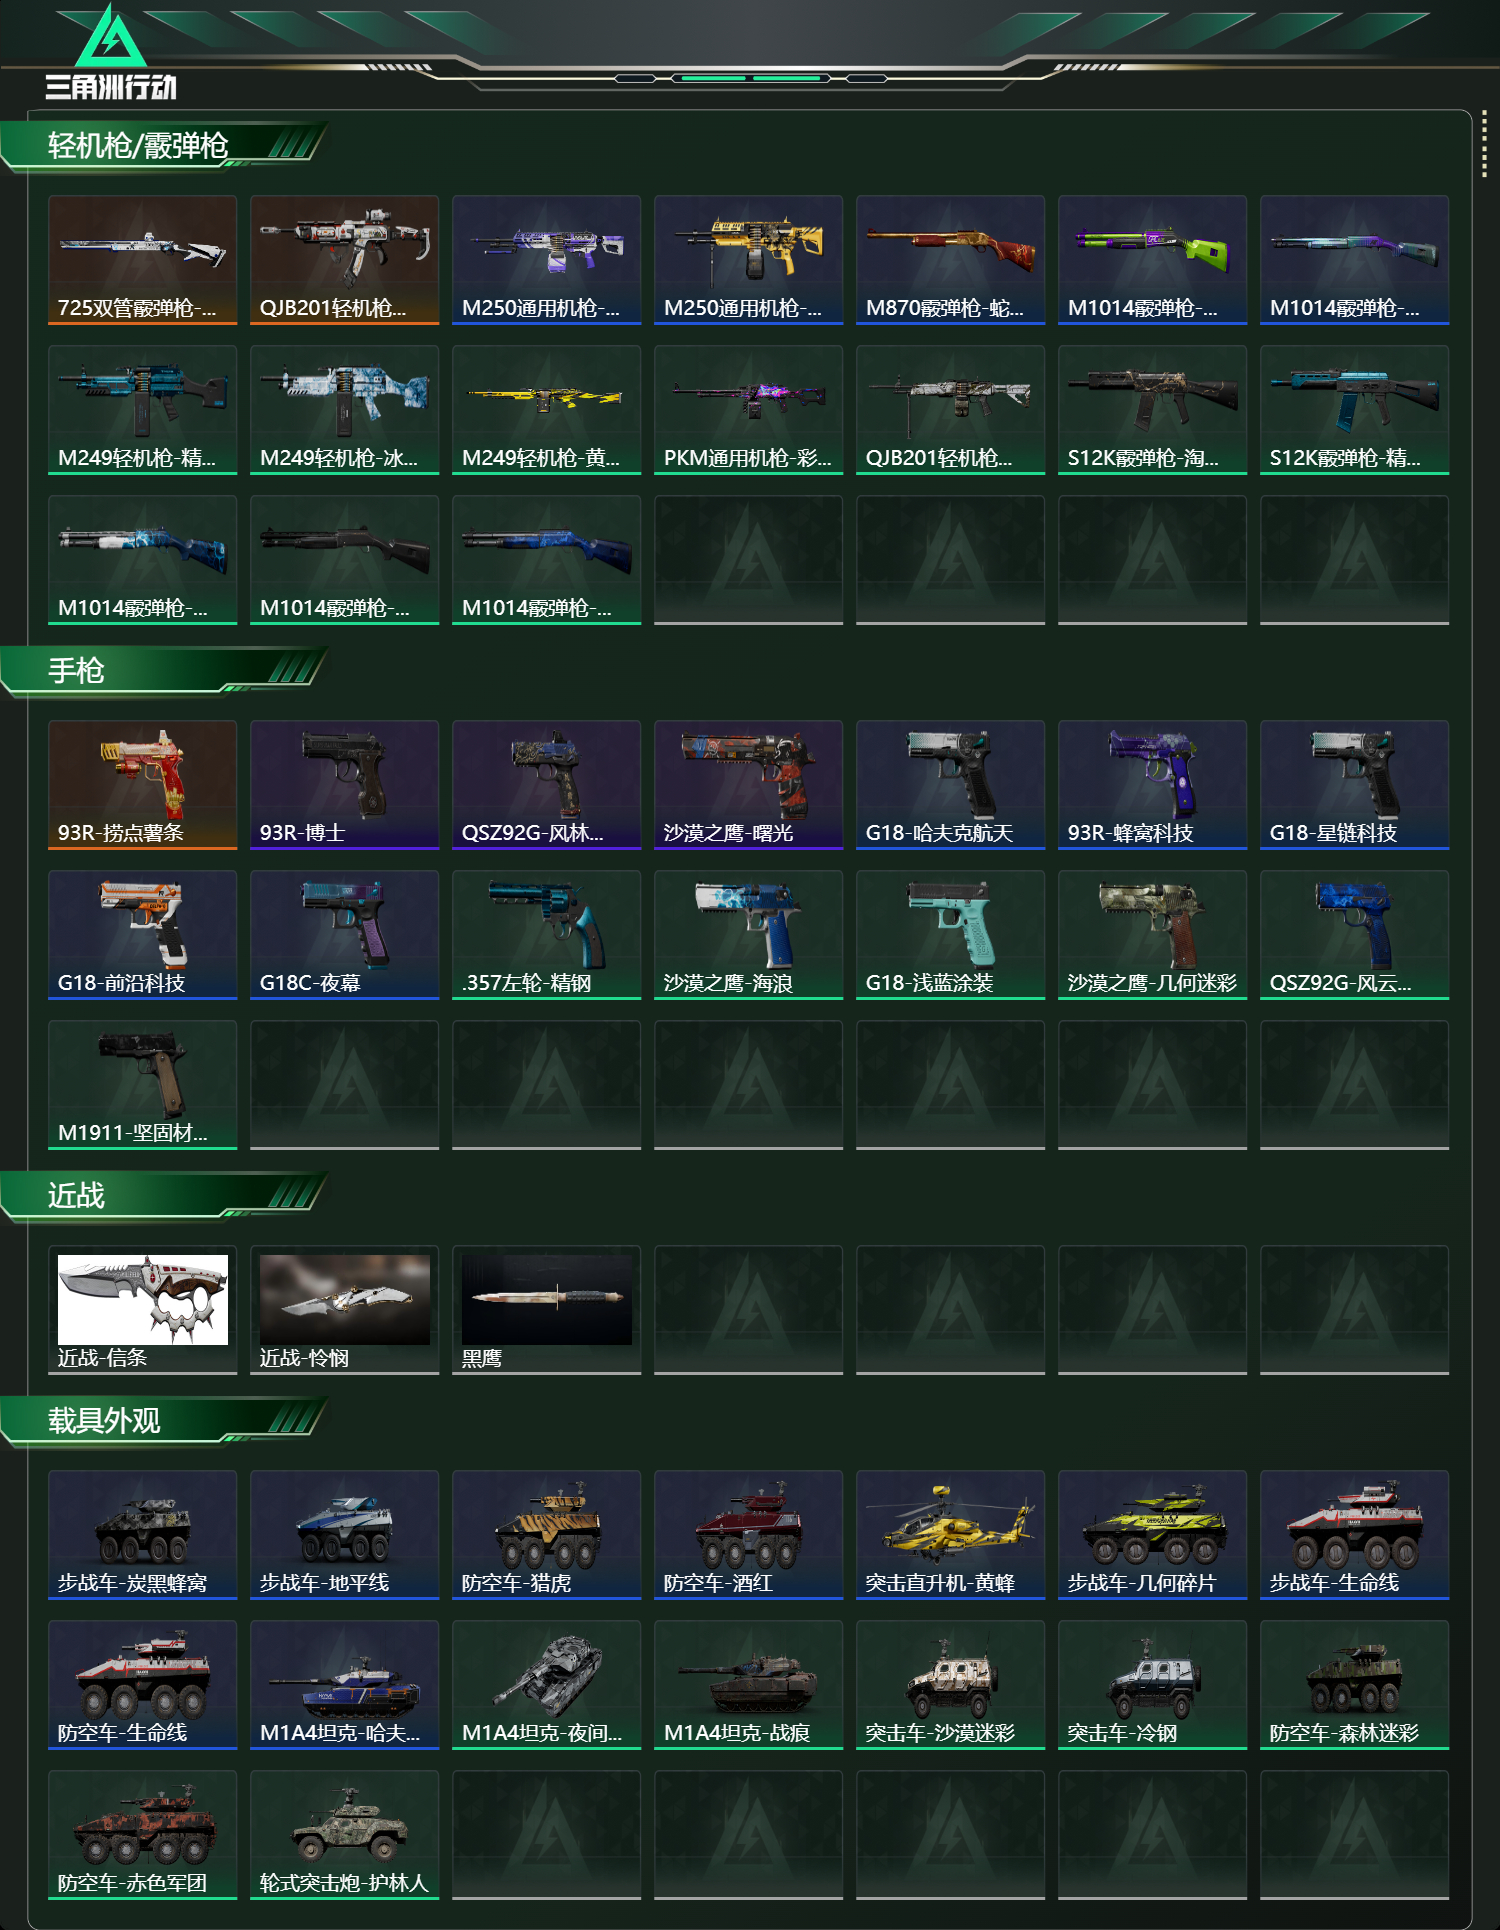This screenshot has width=1500, height=1930.
Task: Choose the 防空车-猎虎 vehicle skin
Action: coord(547,1535)
